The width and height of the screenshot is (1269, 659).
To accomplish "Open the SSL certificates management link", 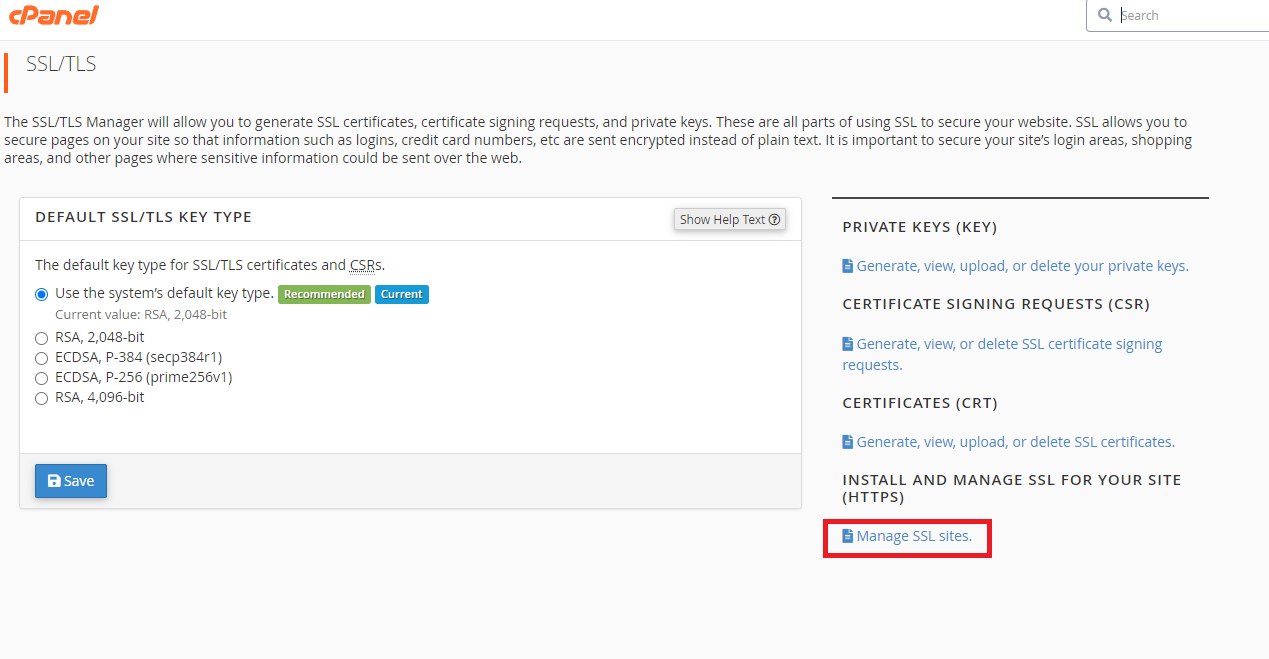I will pyautogui.click(x=1015, y=442).
